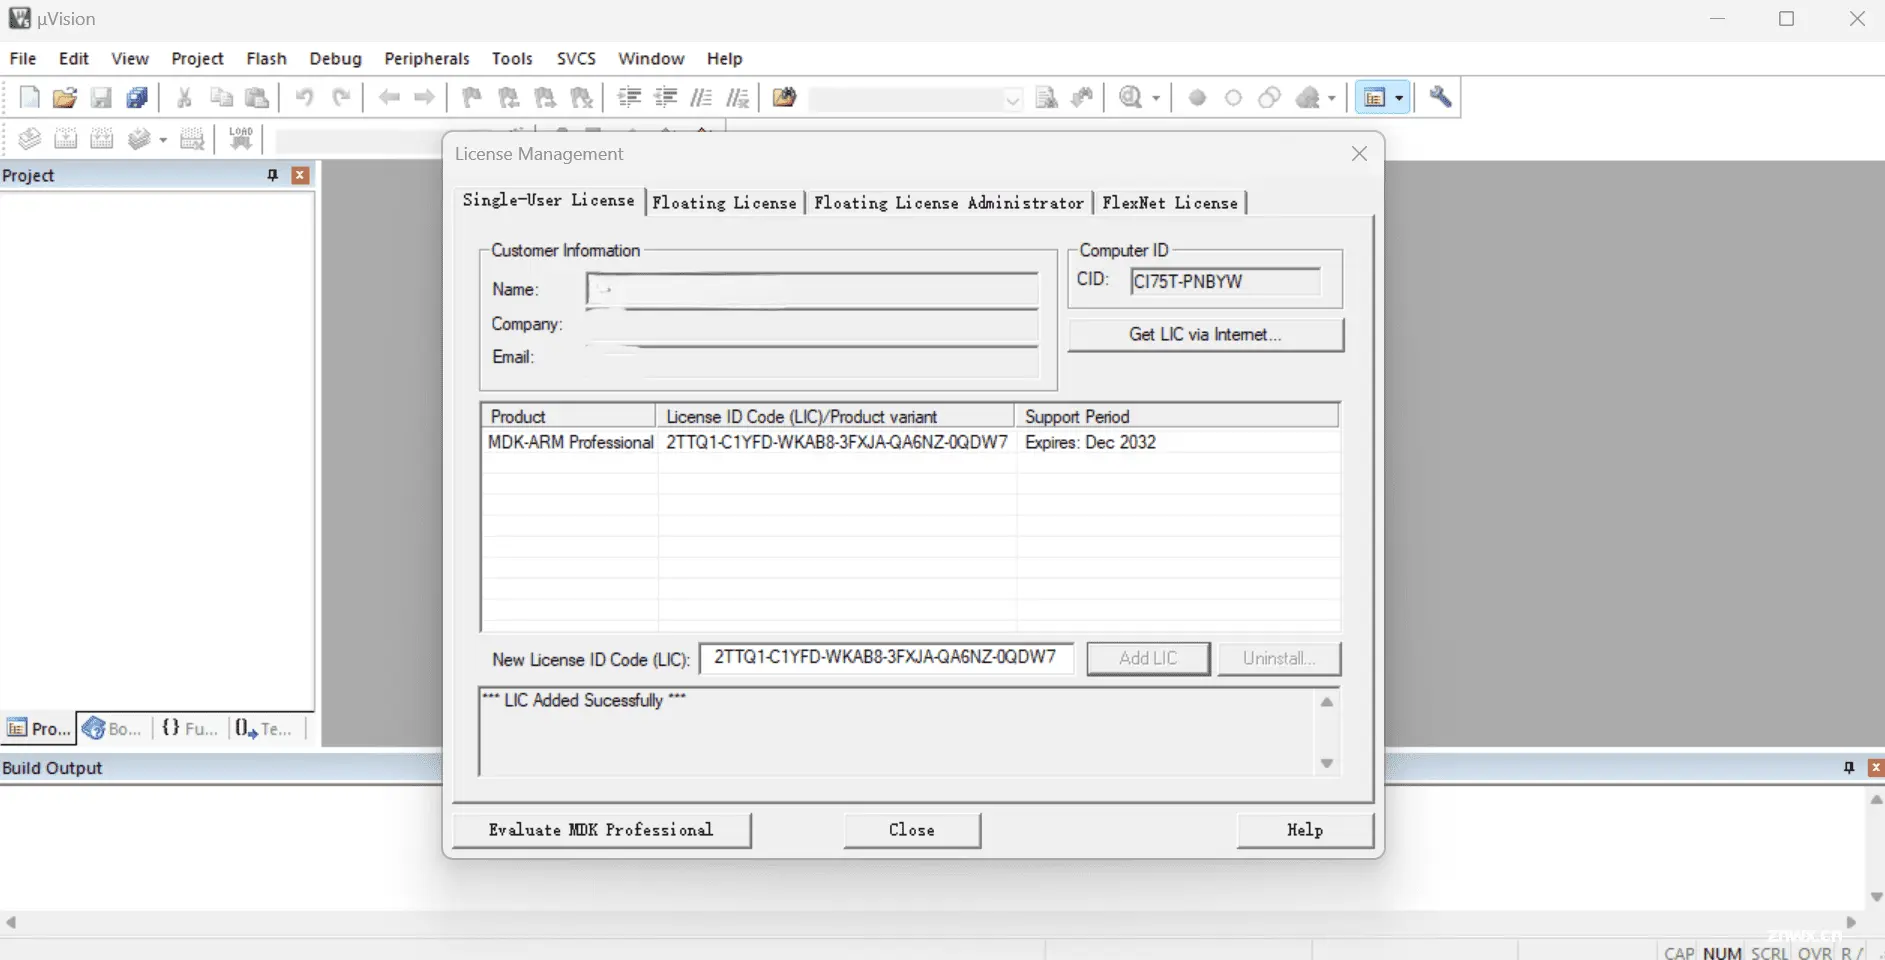Switch to Floating License Administrator tab
Viewport: 1885px width, 960px height.
pos(948,203)
